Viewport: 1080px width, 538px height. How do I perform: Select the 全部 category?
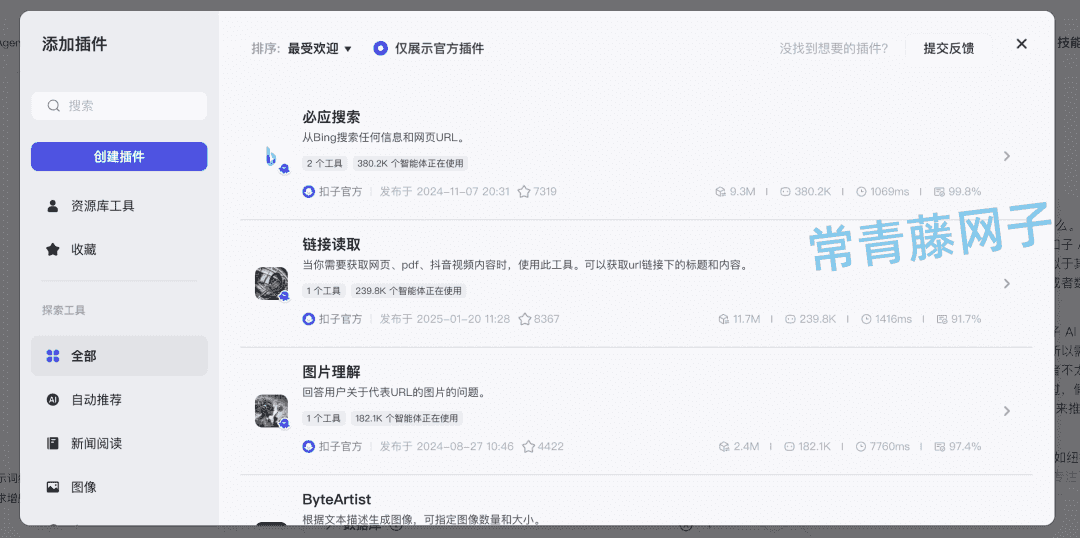click(119, 356)
